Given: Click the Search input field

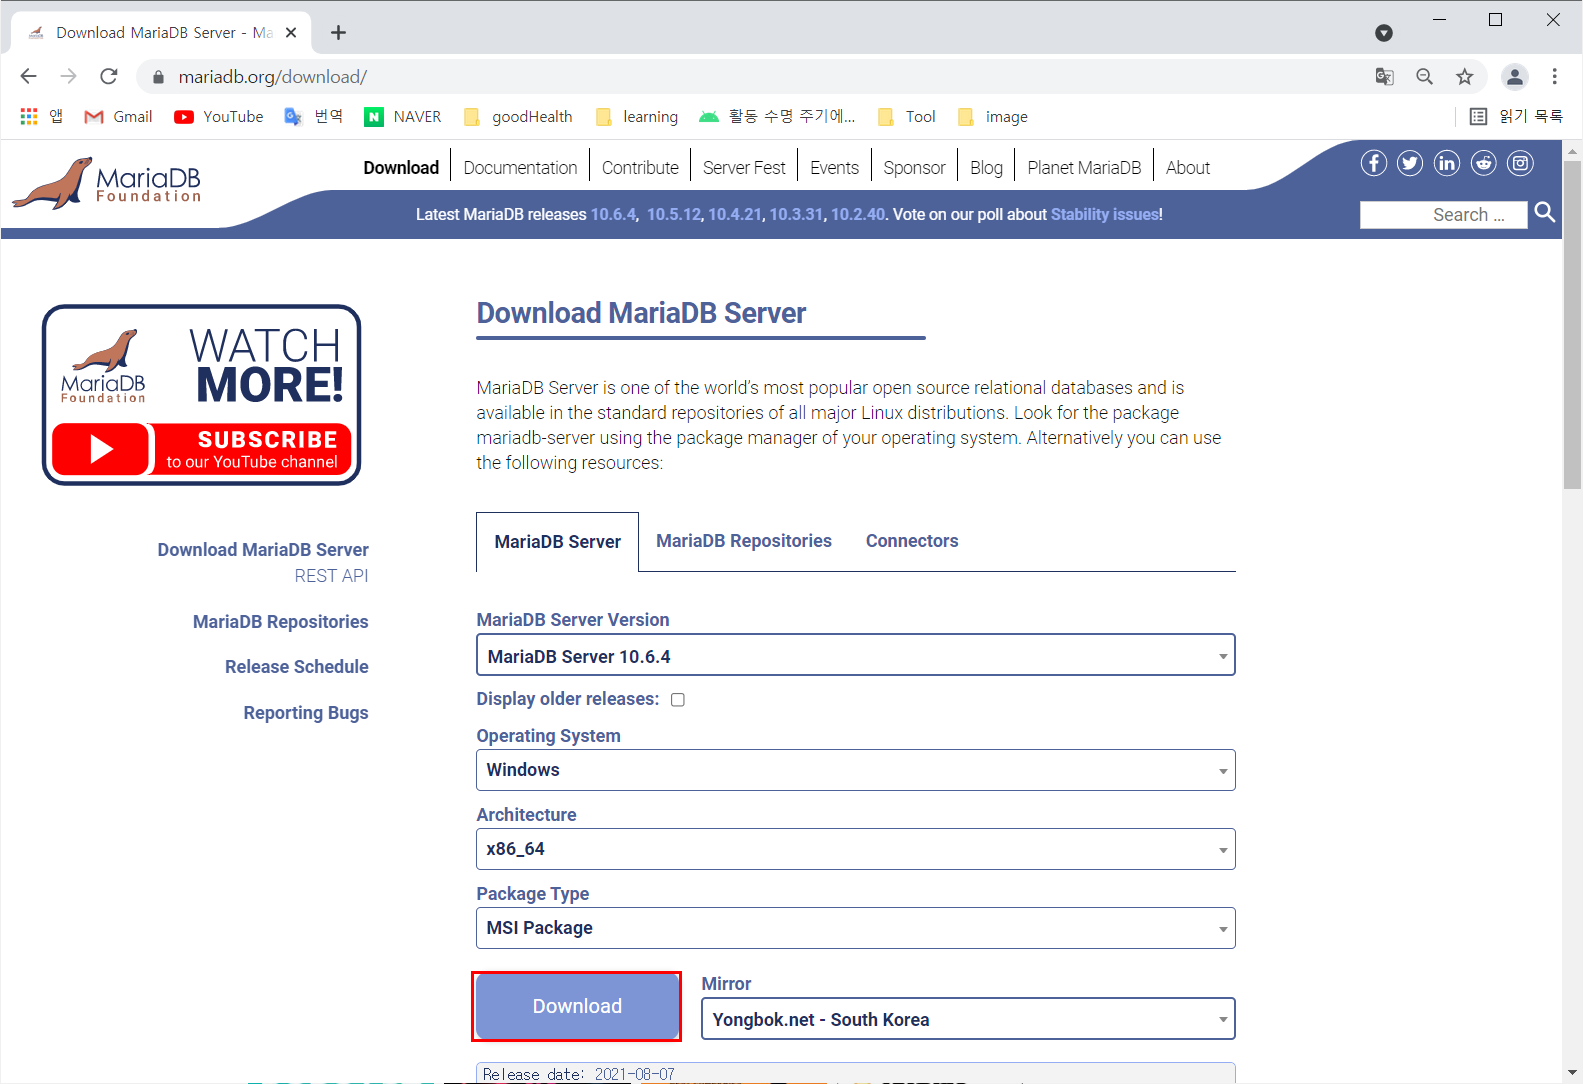Looking at the screenshot, I should coord(1443,214).
